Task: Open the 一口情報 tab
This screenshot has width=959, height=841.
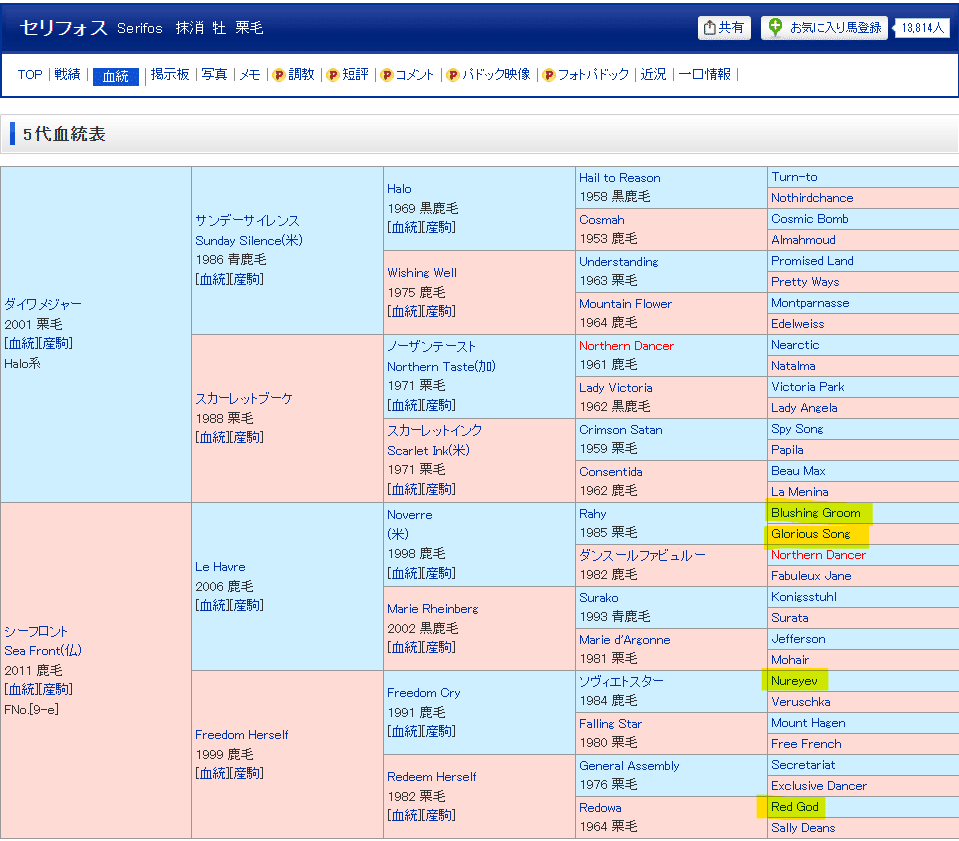Action: 705,75
